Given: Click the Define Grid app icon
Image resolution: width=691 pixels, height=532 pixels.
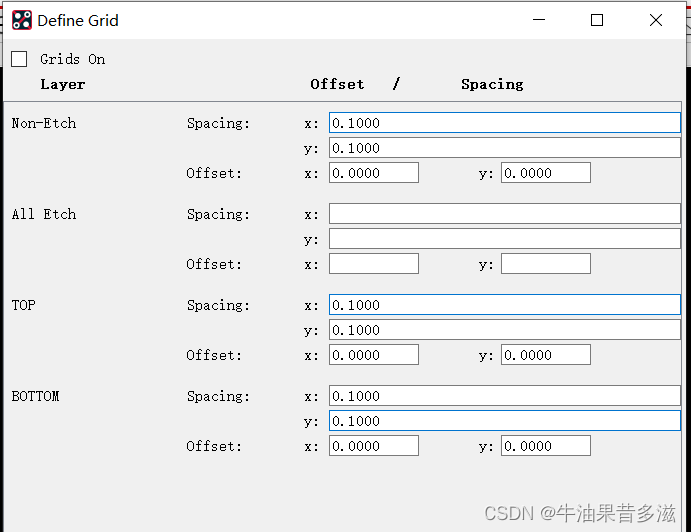Looking at the screenshot, I should click(x=21, y=20).
